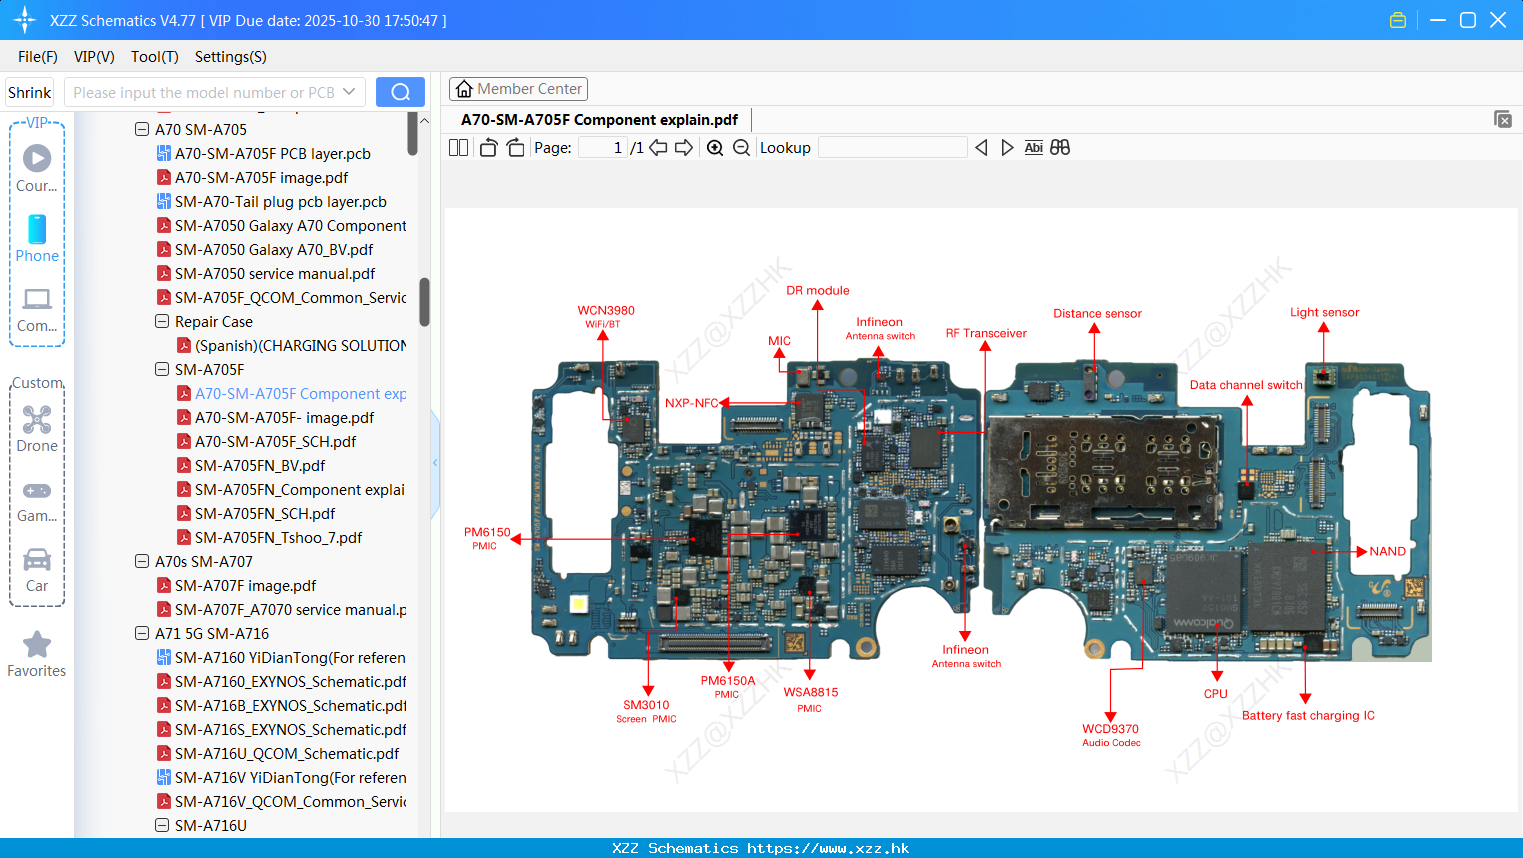Click the page number field
The height and width of the screenshot is (858, 1523).
[602, 147]
